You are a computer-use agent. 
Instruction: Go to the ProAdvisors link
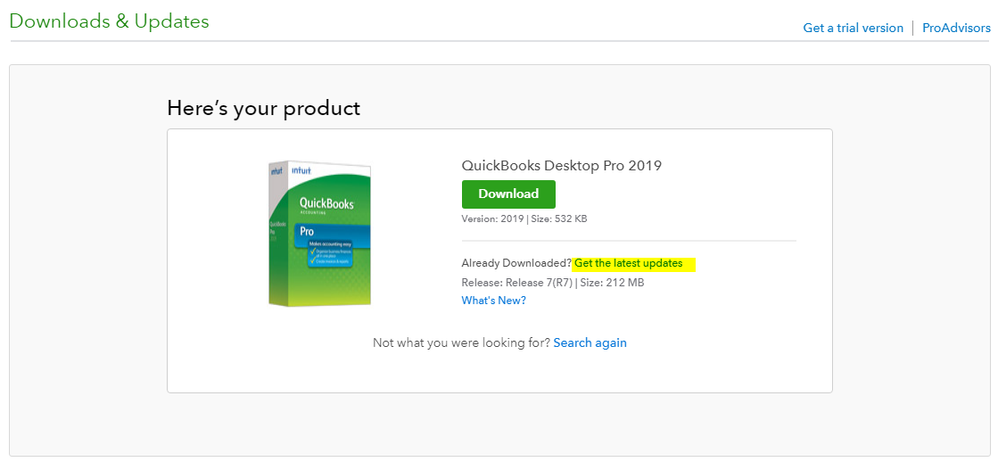(x=955, y=28)
